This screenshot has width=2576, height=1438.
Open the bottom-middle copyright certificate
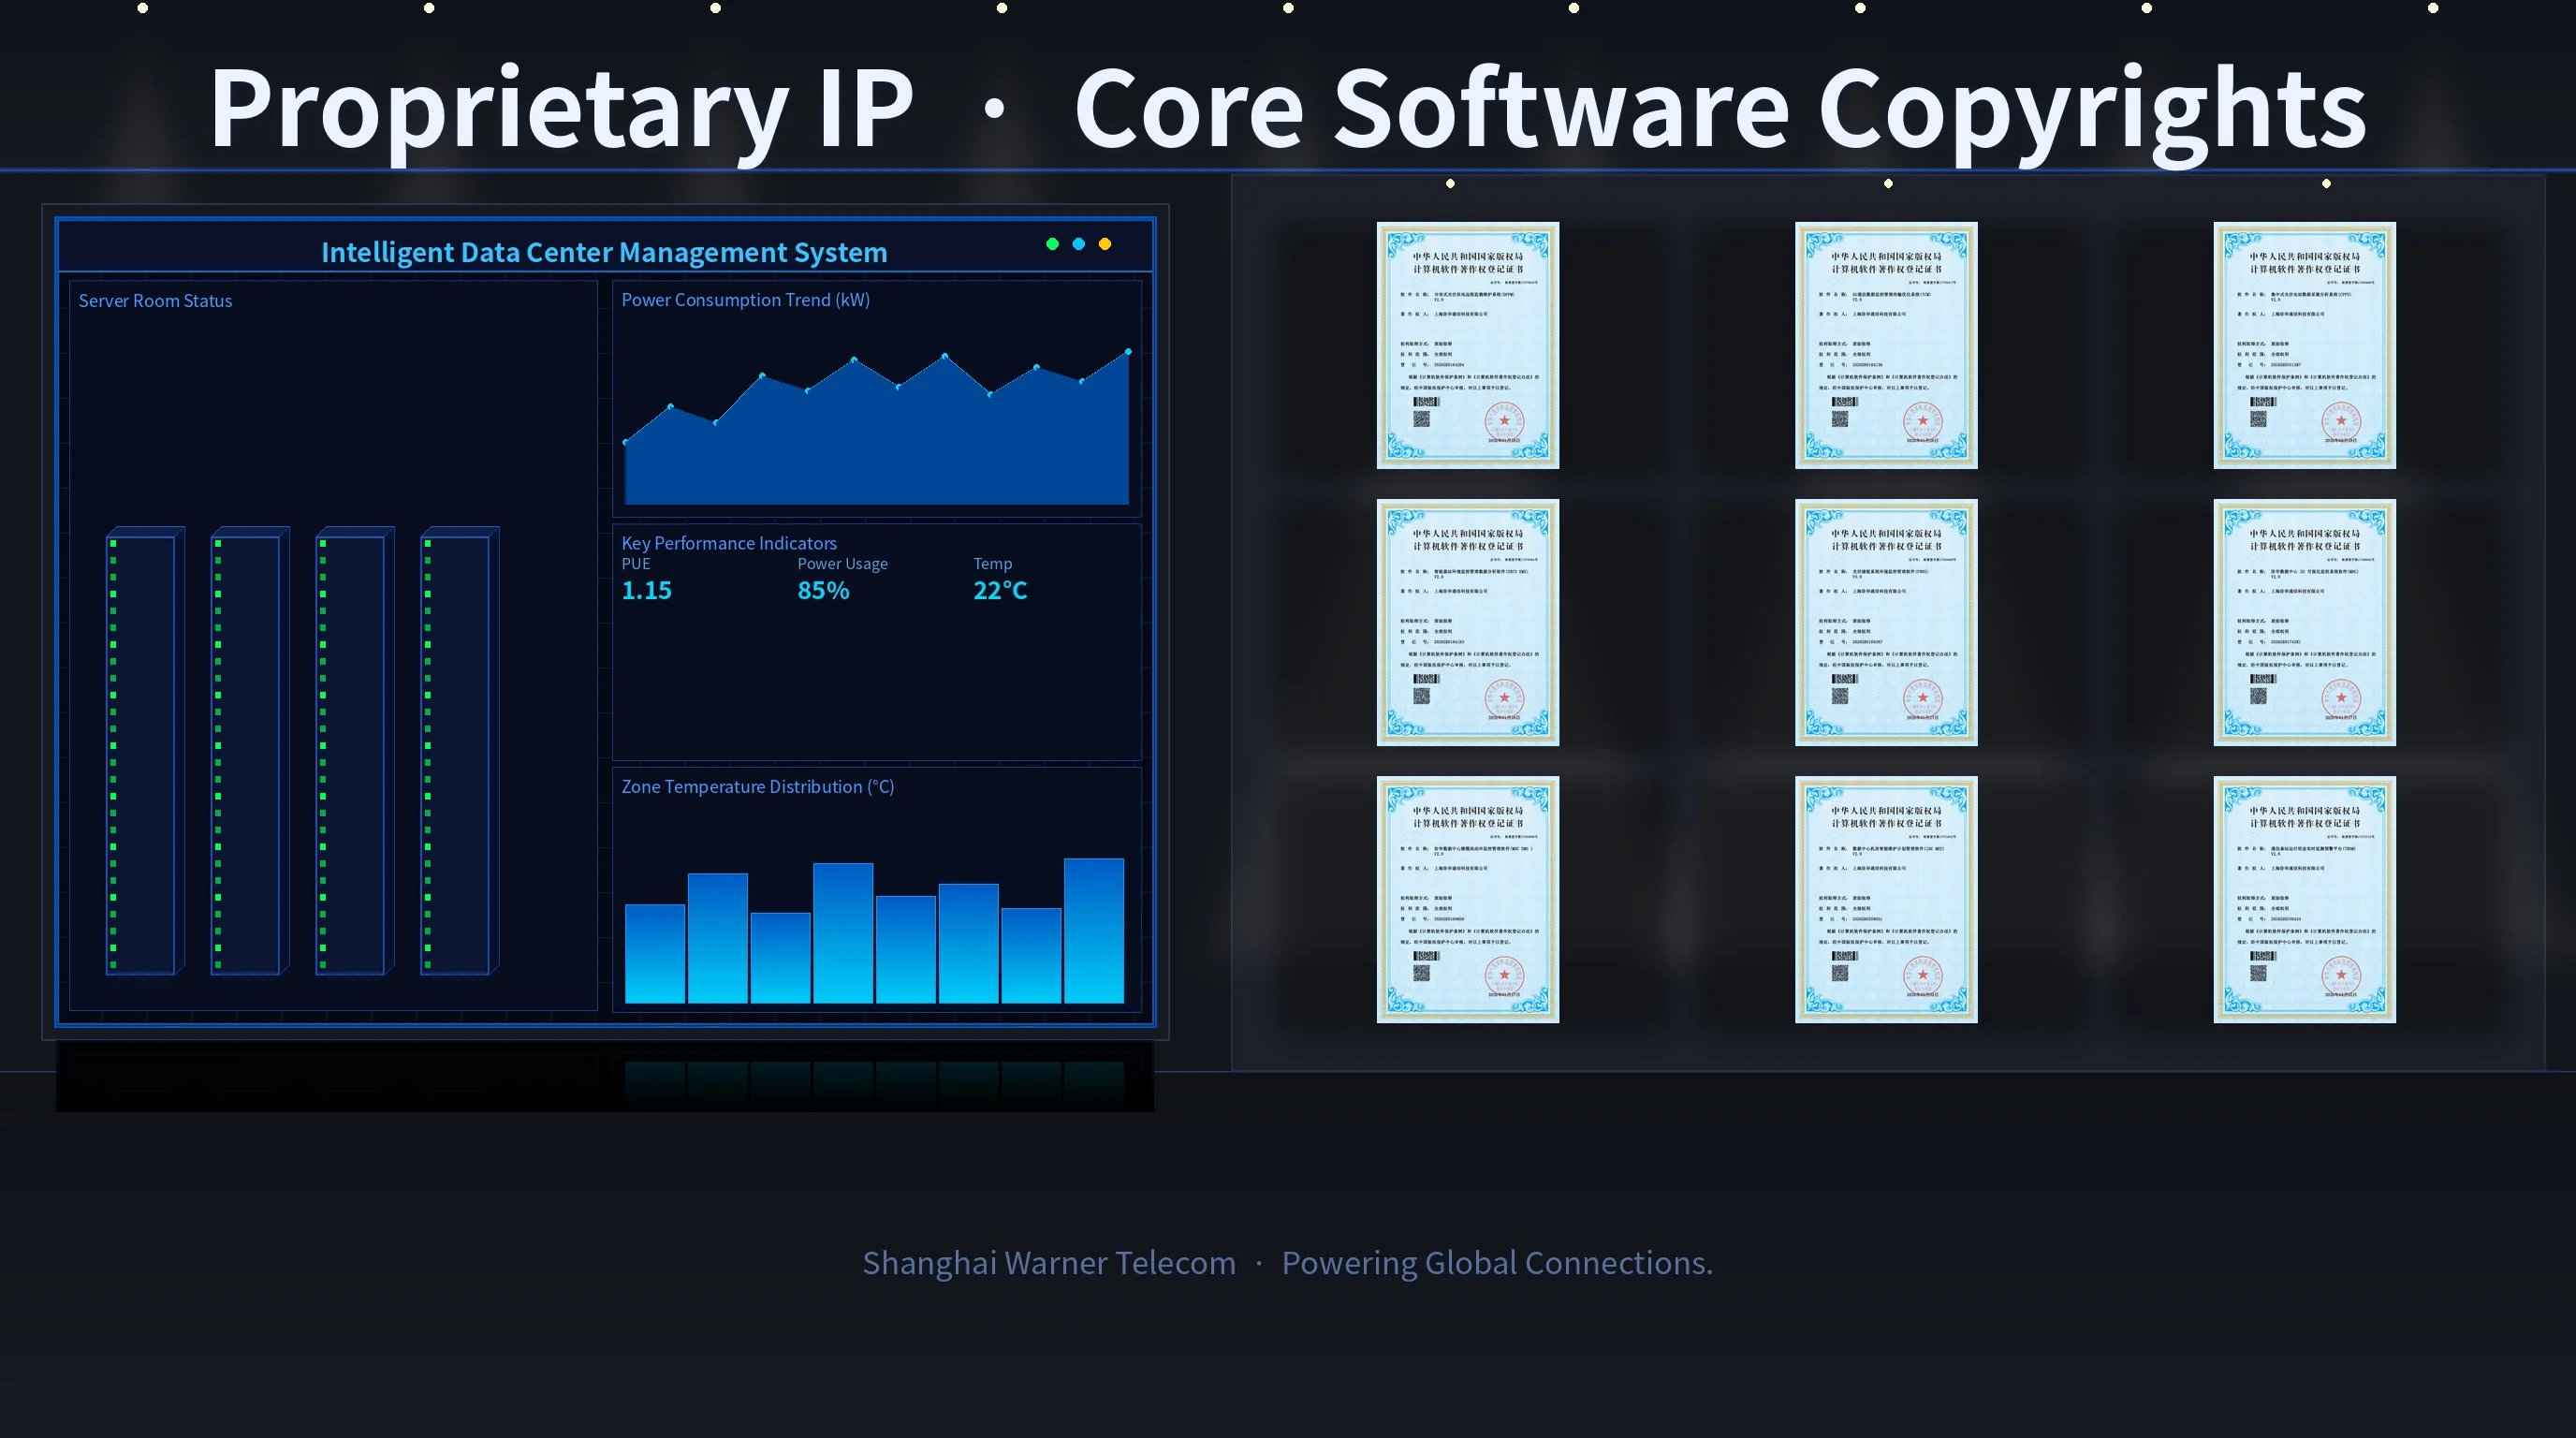point(1886,899)
